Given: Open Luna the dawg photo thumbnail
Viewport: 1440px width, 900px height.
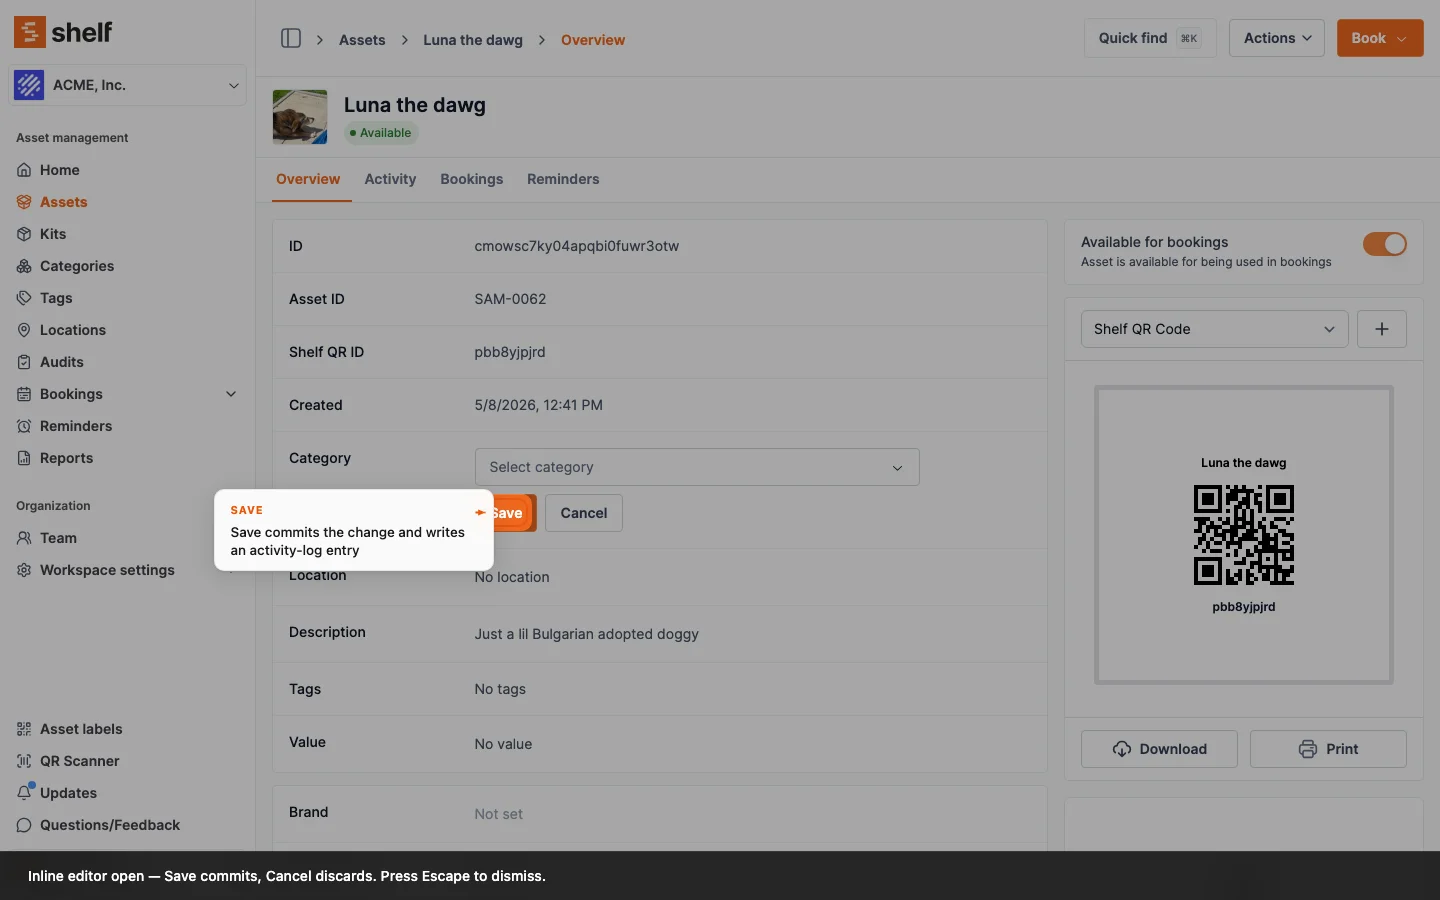Looking at the screenshot, I should pos(300,117).
